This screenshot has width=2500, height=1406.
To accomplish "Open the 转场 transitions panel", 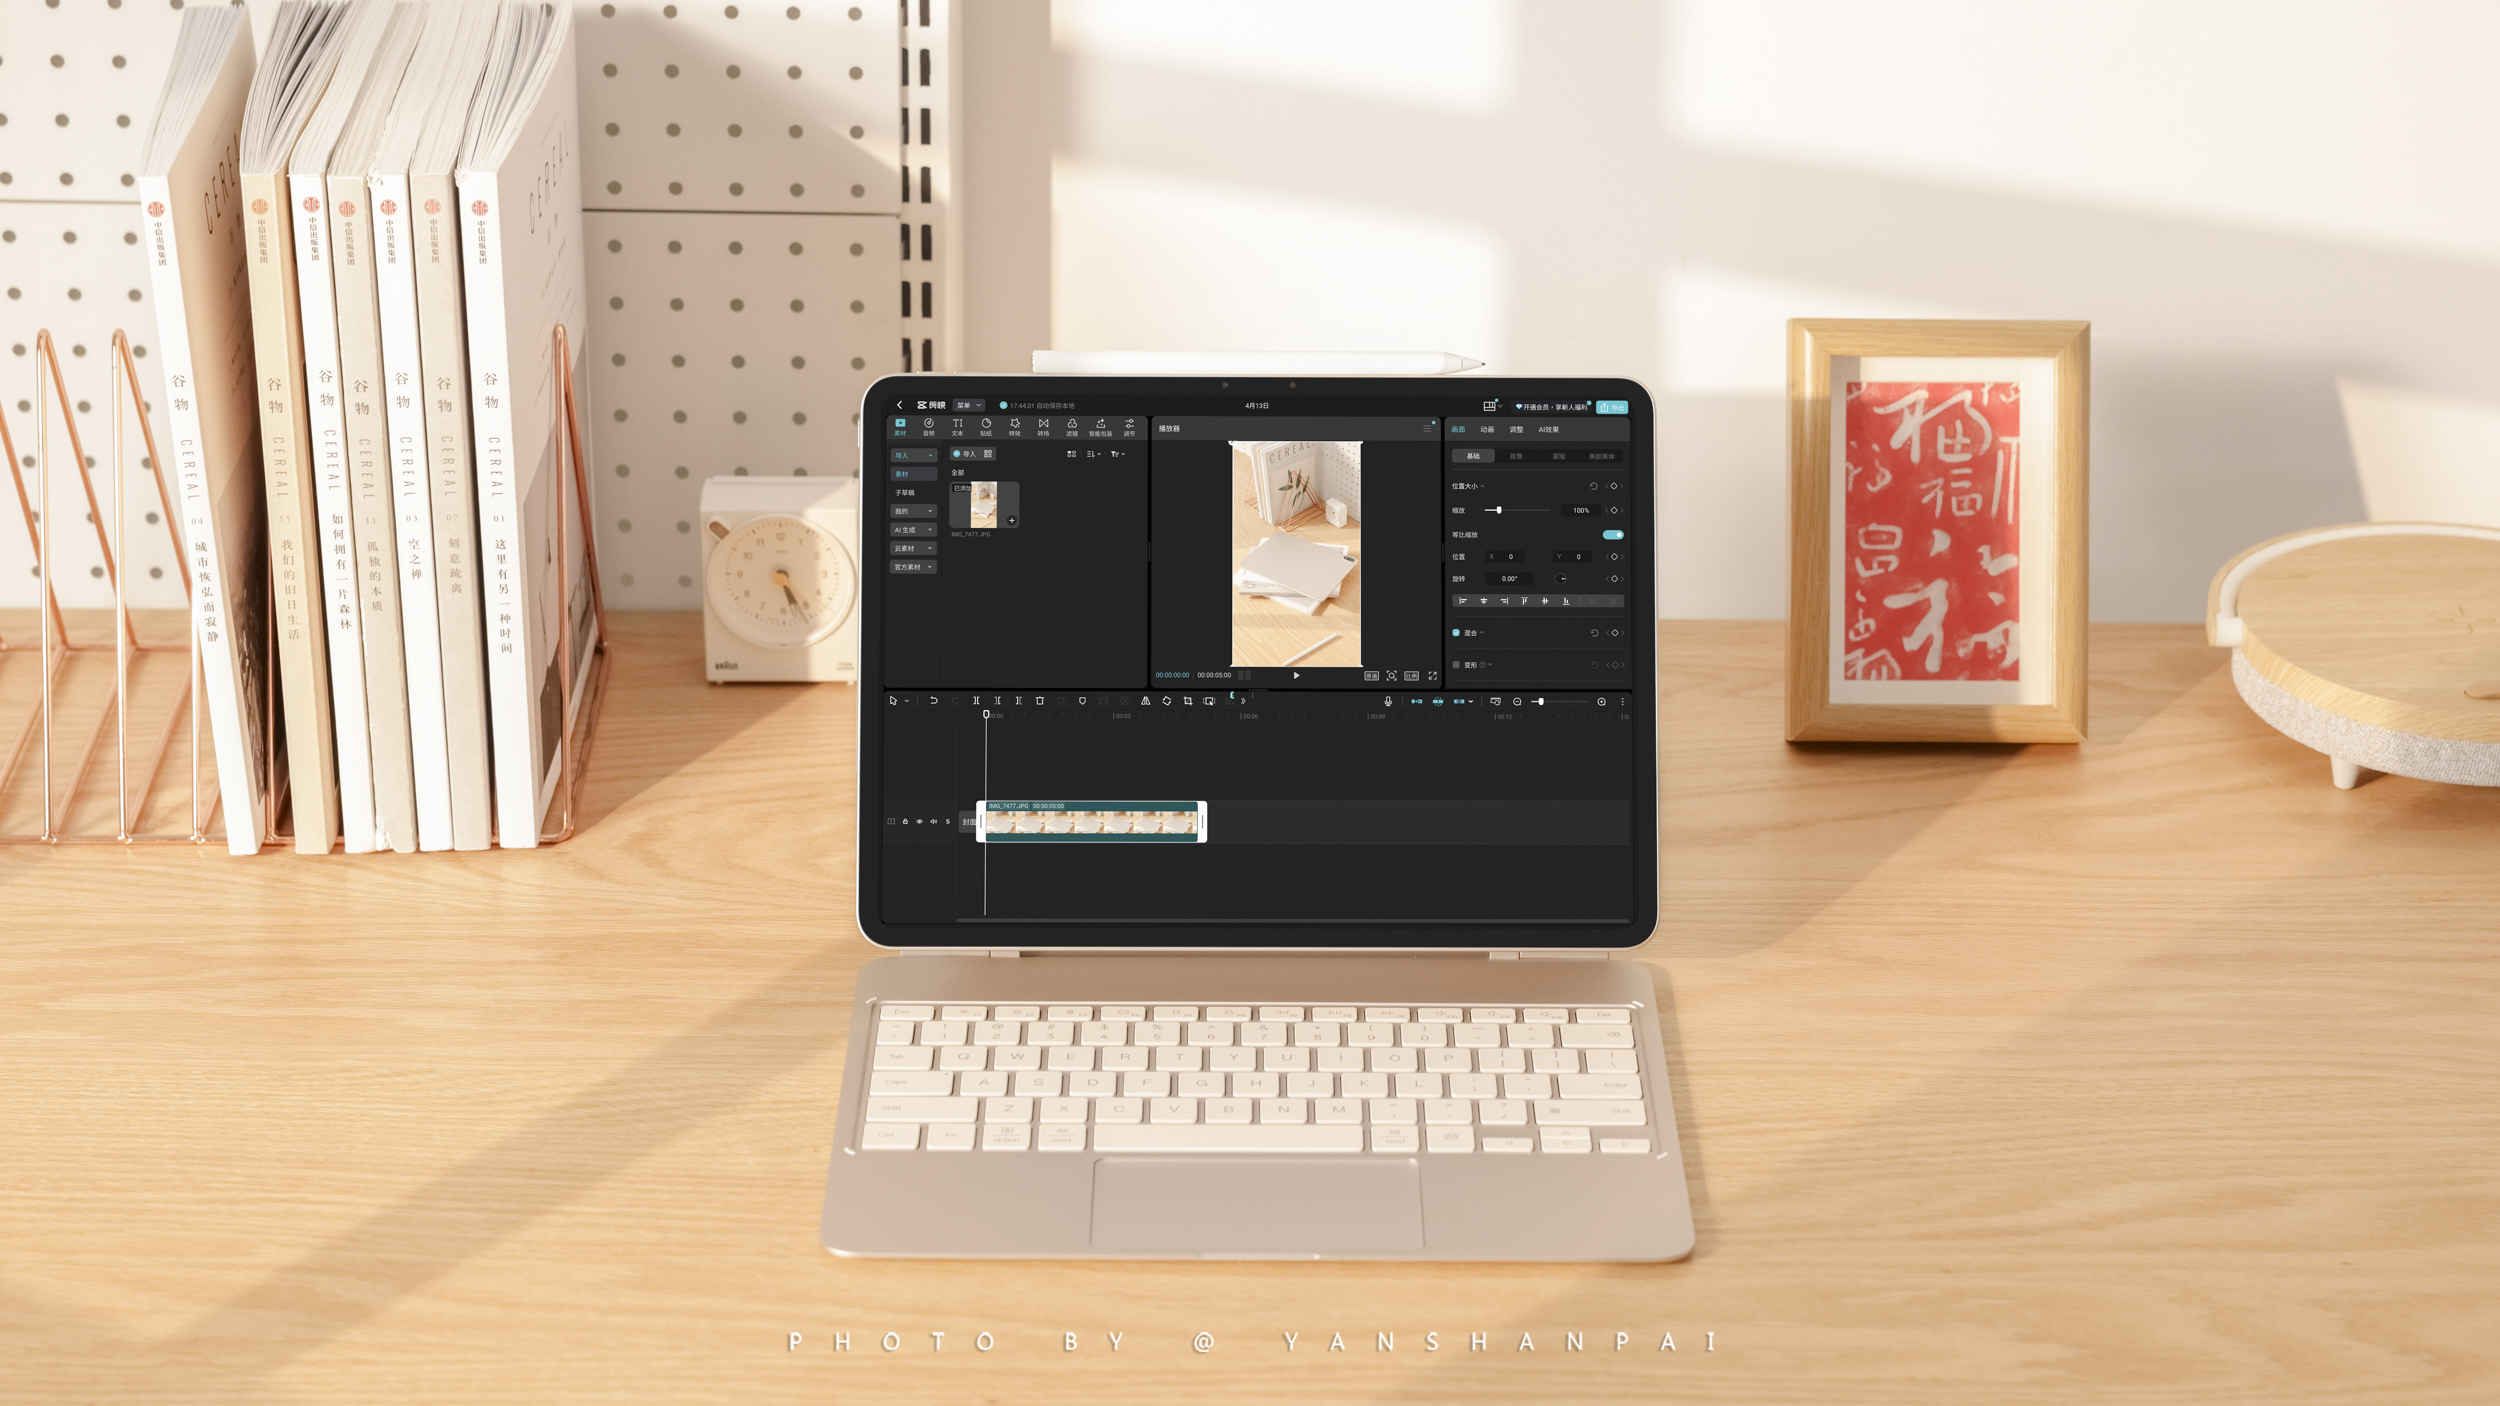I will (1043, 427).
